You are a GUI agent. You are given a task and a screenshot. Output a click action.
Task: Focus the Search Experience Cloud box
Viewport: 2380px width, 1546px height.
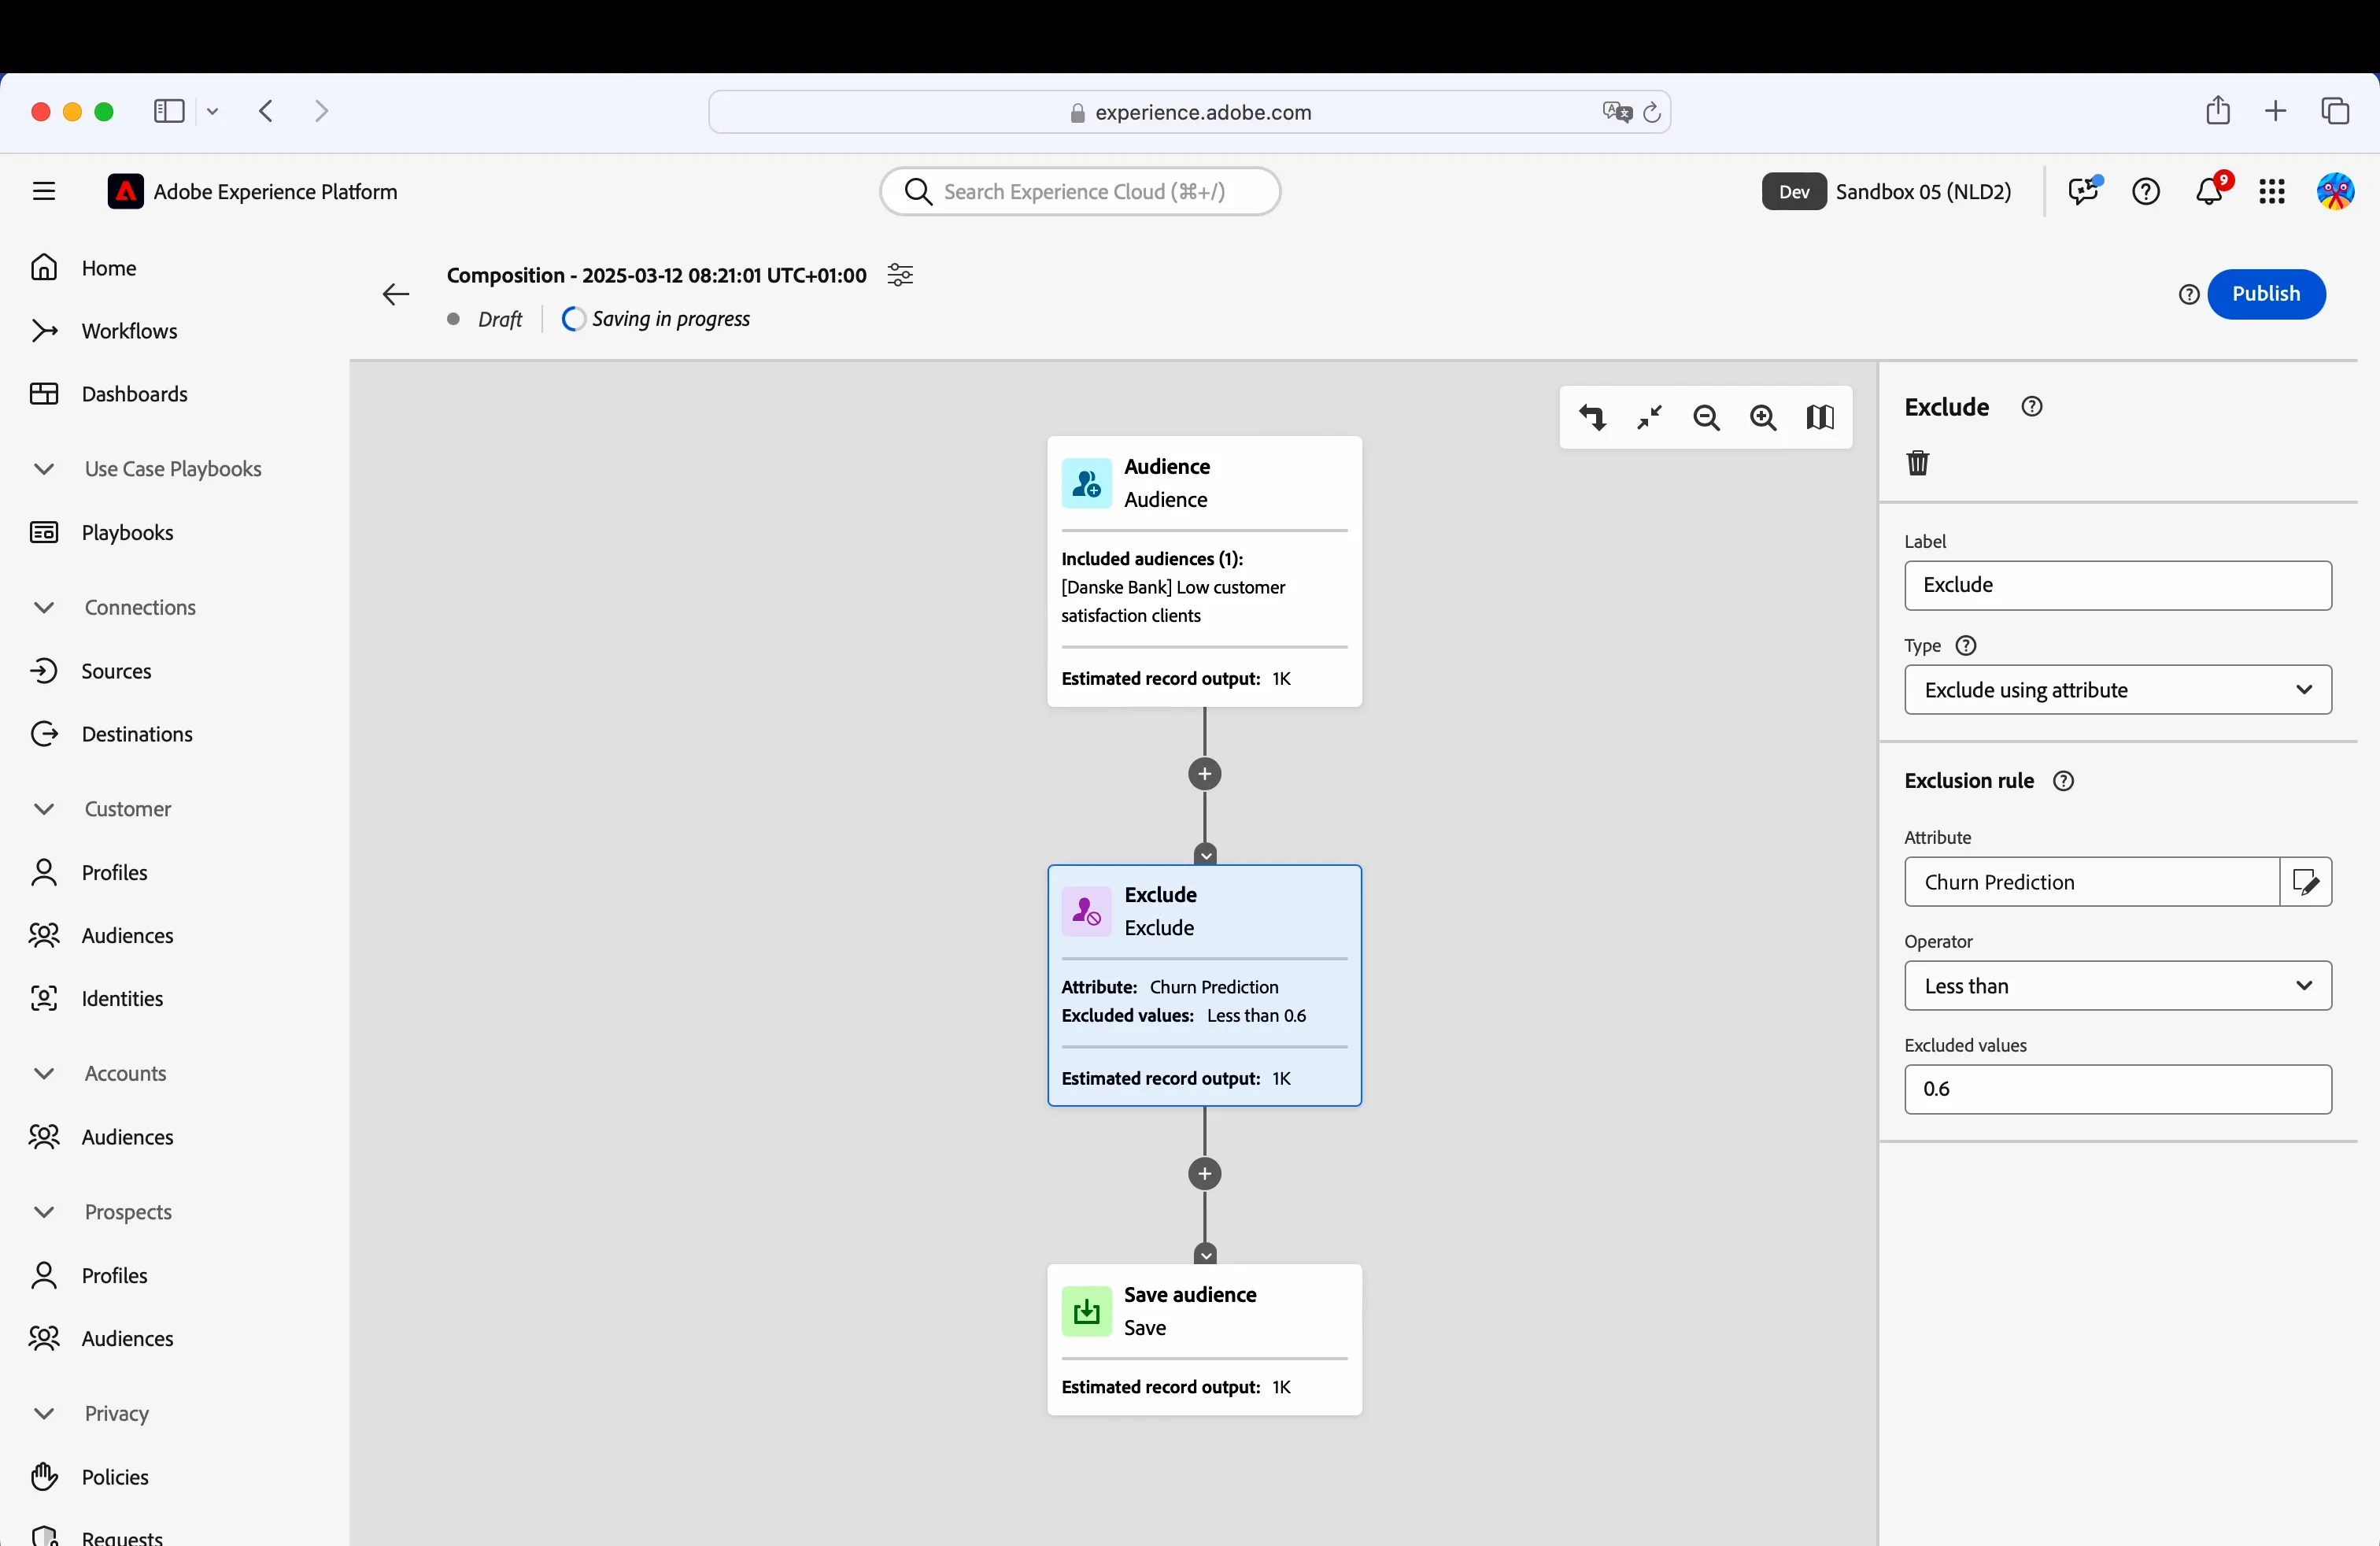1080,191
